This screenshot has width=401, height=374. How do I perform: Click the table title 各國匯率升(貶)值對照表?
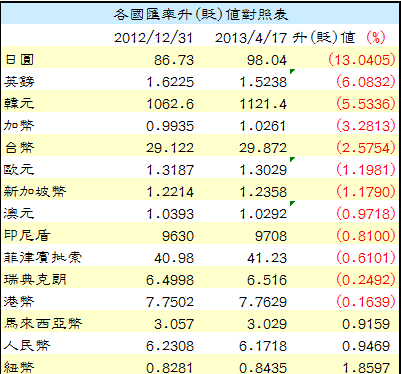(200, 15)
